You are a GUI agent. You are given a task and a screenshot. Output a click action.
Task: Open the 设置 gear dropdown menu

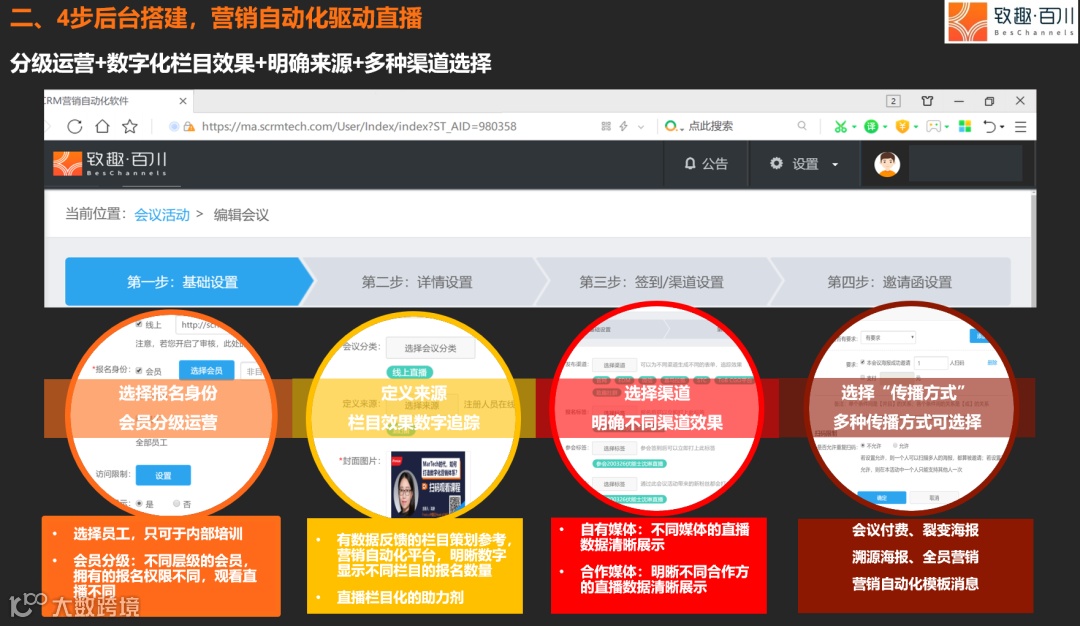(x=804, y=164)
